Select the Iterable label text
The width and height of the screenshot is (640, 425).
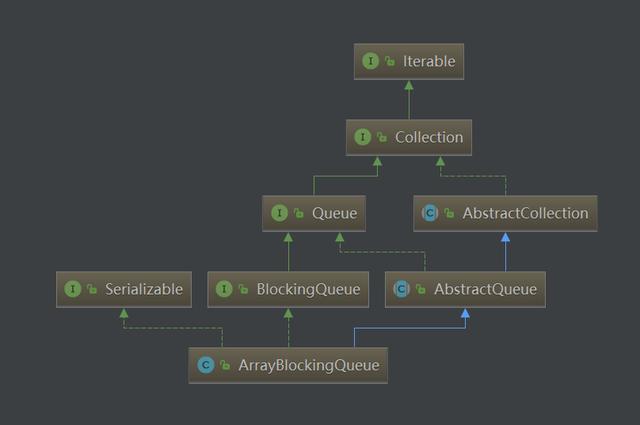tap(427, 62)
